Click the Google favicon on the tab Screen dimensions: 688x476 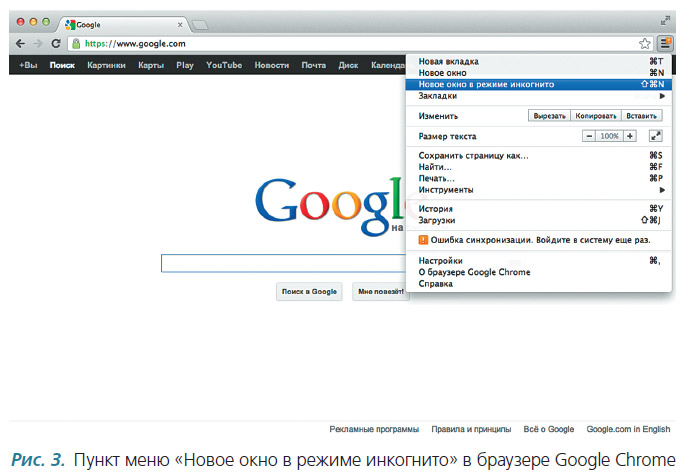[70, 25]
